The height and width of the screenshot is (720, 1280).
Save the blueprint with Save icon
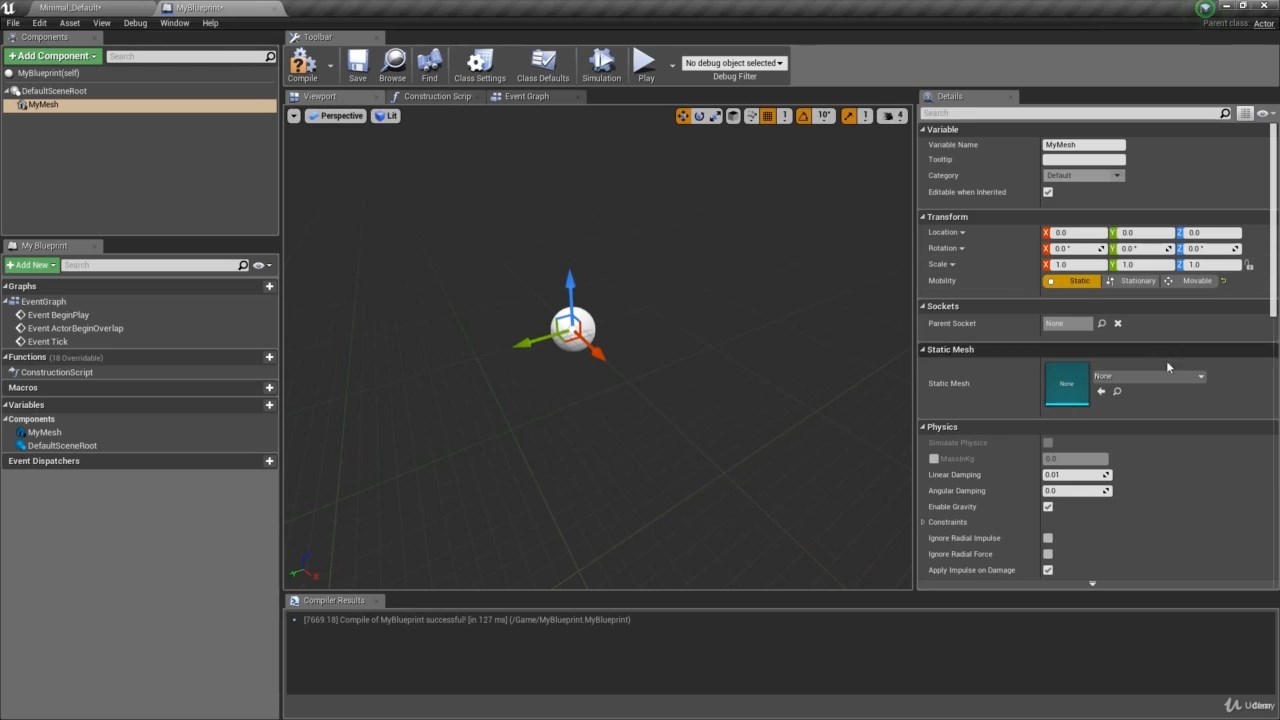click(x=357, y=64)
